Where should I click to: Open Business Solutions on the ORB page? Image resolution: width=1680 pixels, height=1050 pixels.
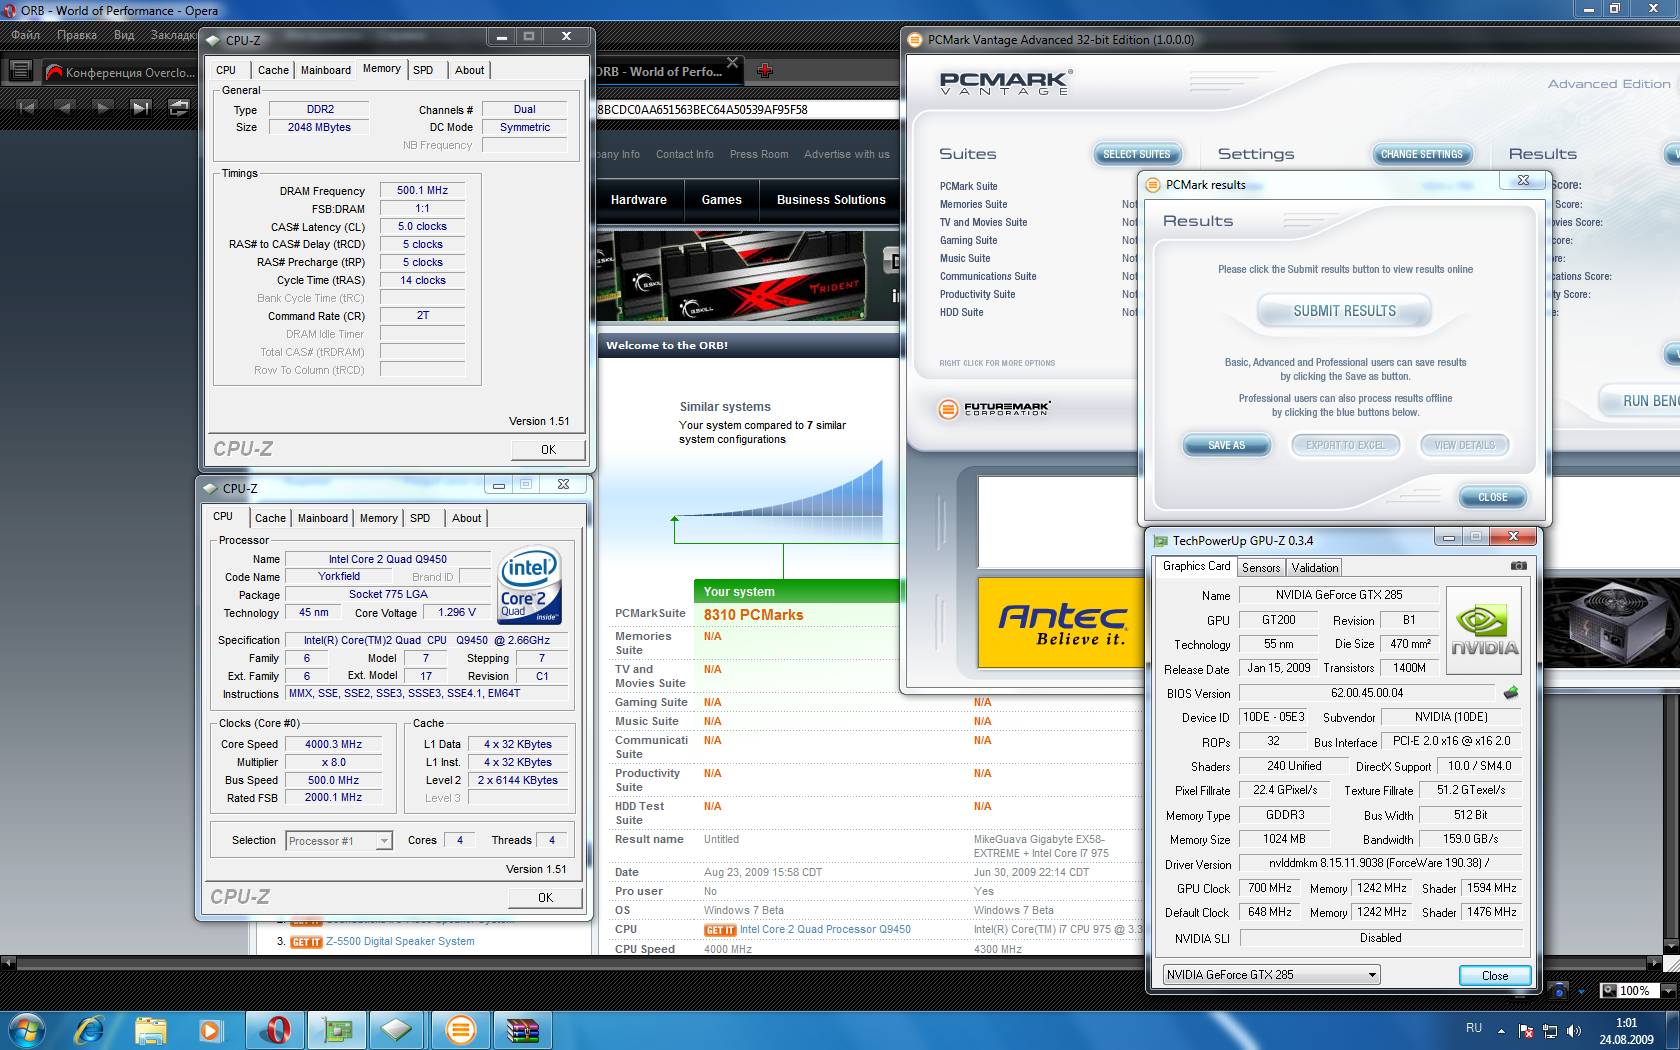831,200
